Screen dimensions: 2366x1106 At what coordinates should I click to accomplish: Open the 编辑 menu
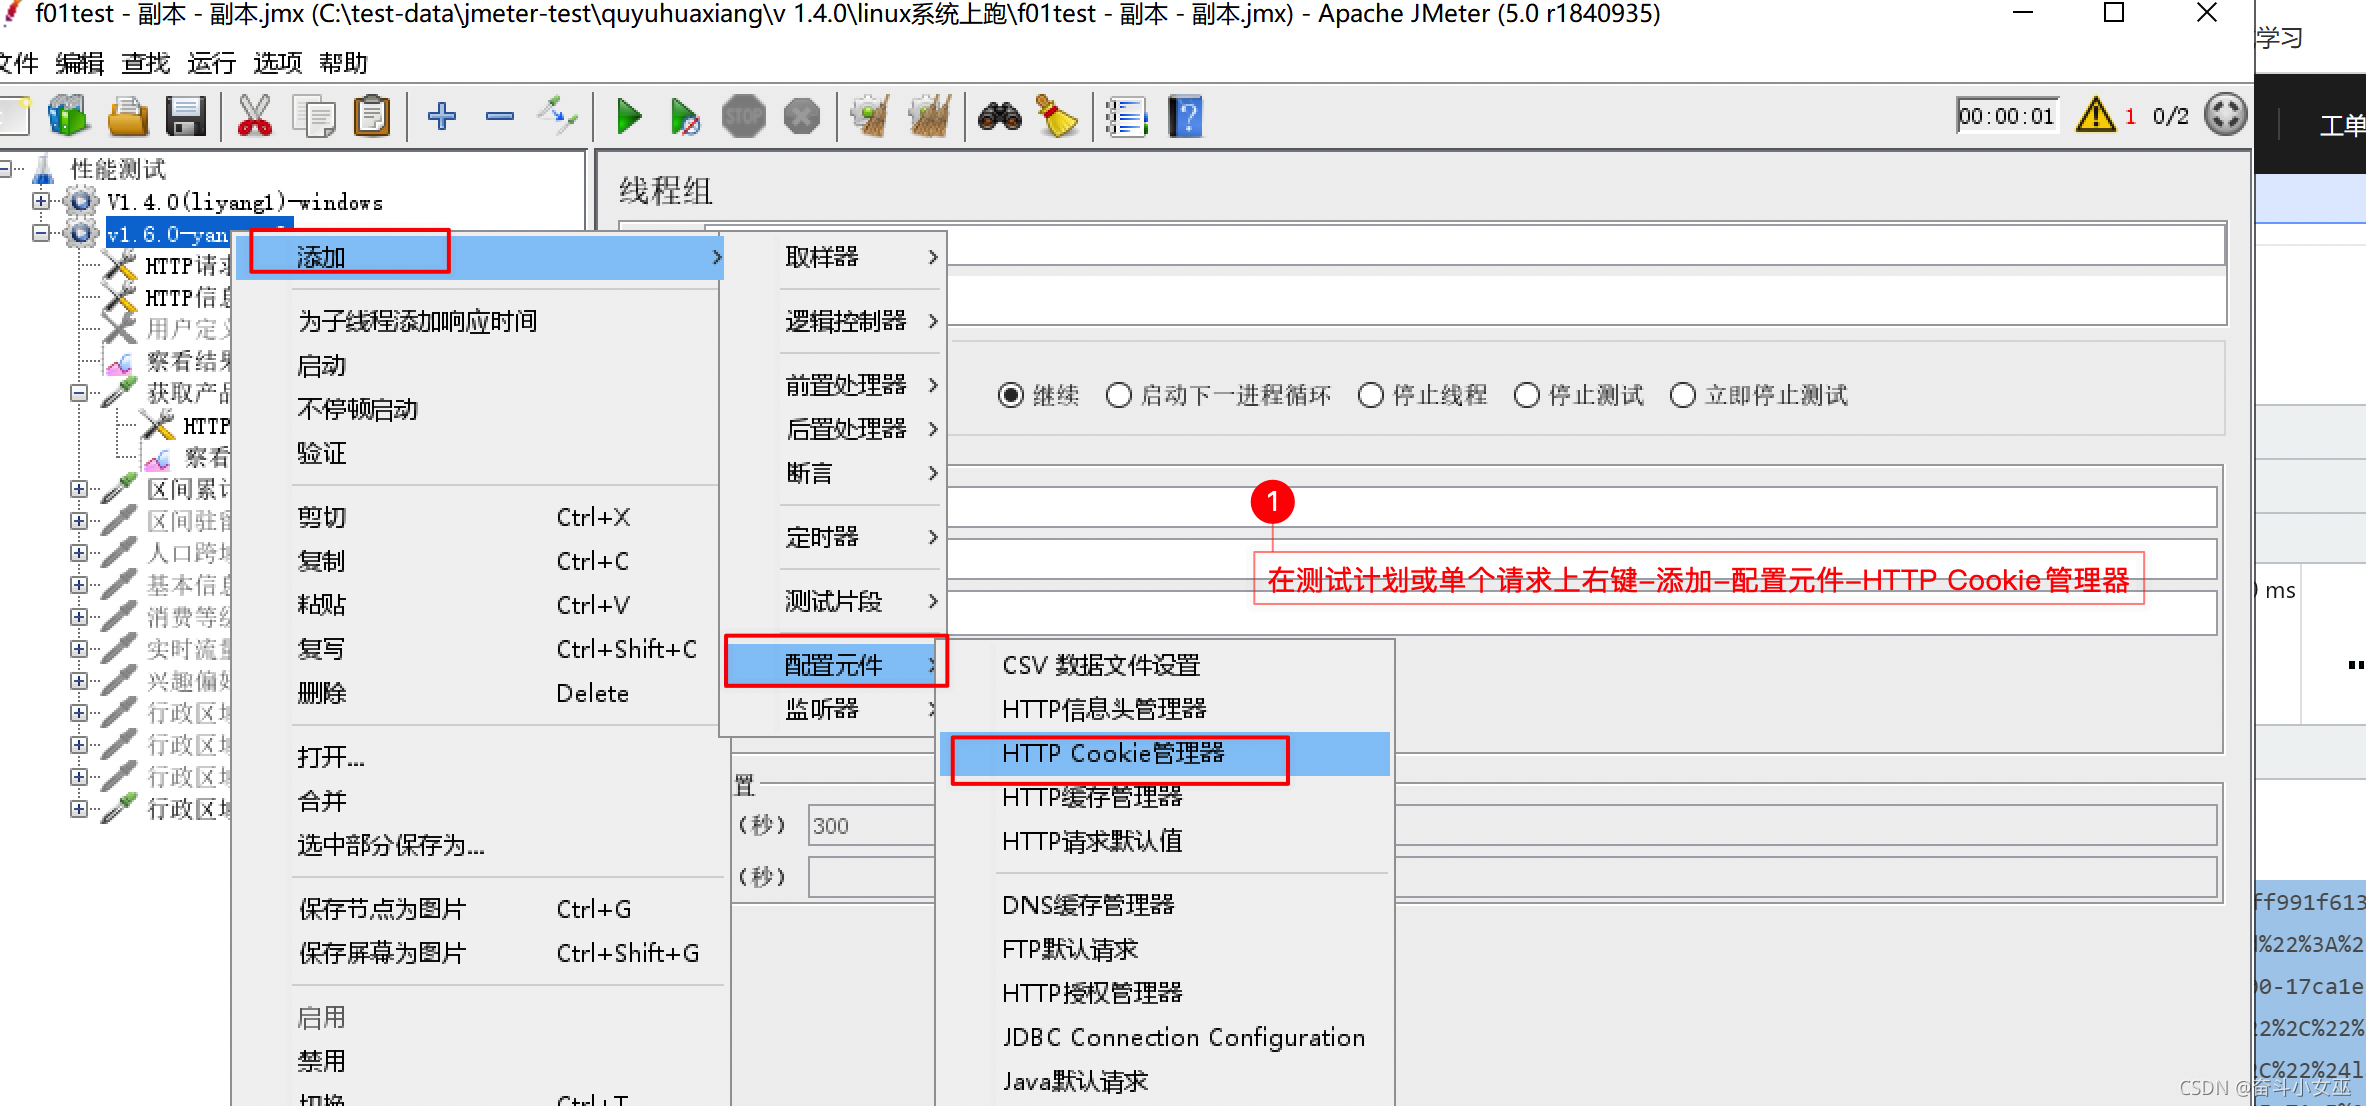coord(80,63)
